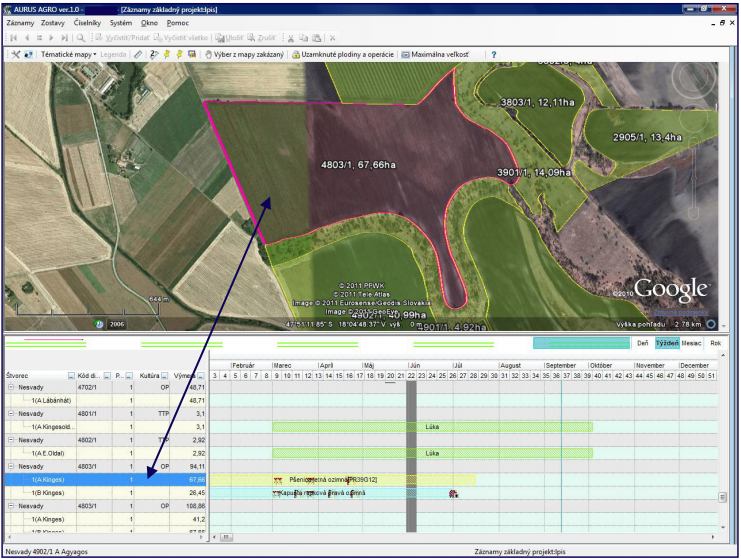This screenshot has height=559, width=741.
Task: Switch timeline to Rok view
Action: click(x=715, y=343)
